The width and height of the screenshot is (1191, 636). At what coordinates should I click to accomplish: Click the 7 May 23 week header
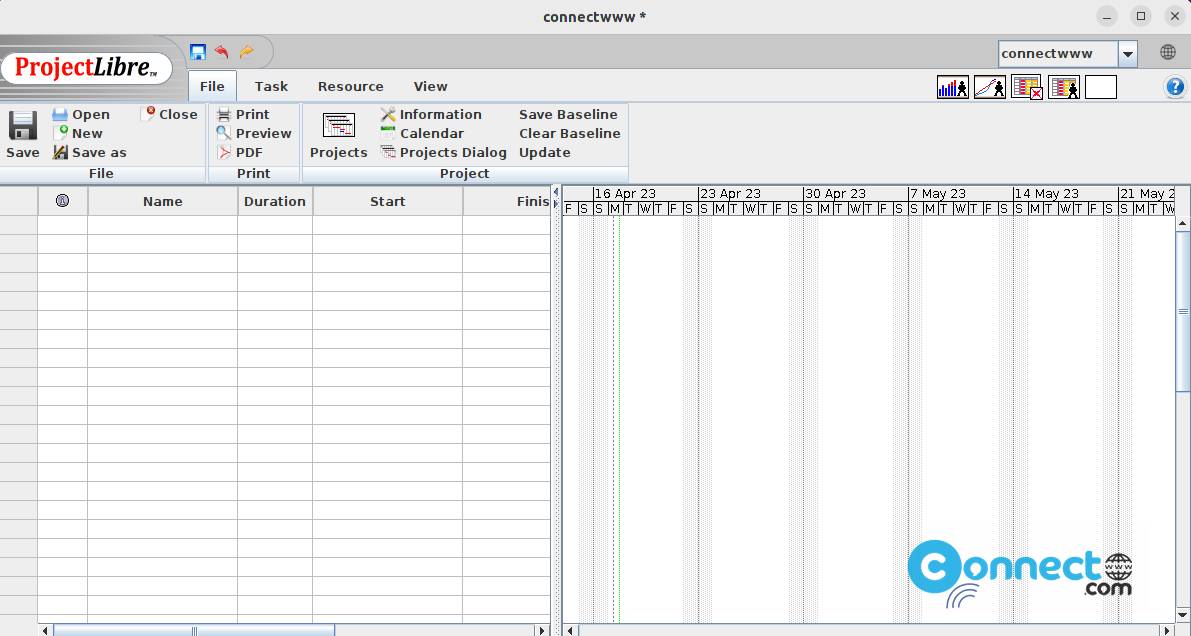pyautogui.click(x=961, y=194)
